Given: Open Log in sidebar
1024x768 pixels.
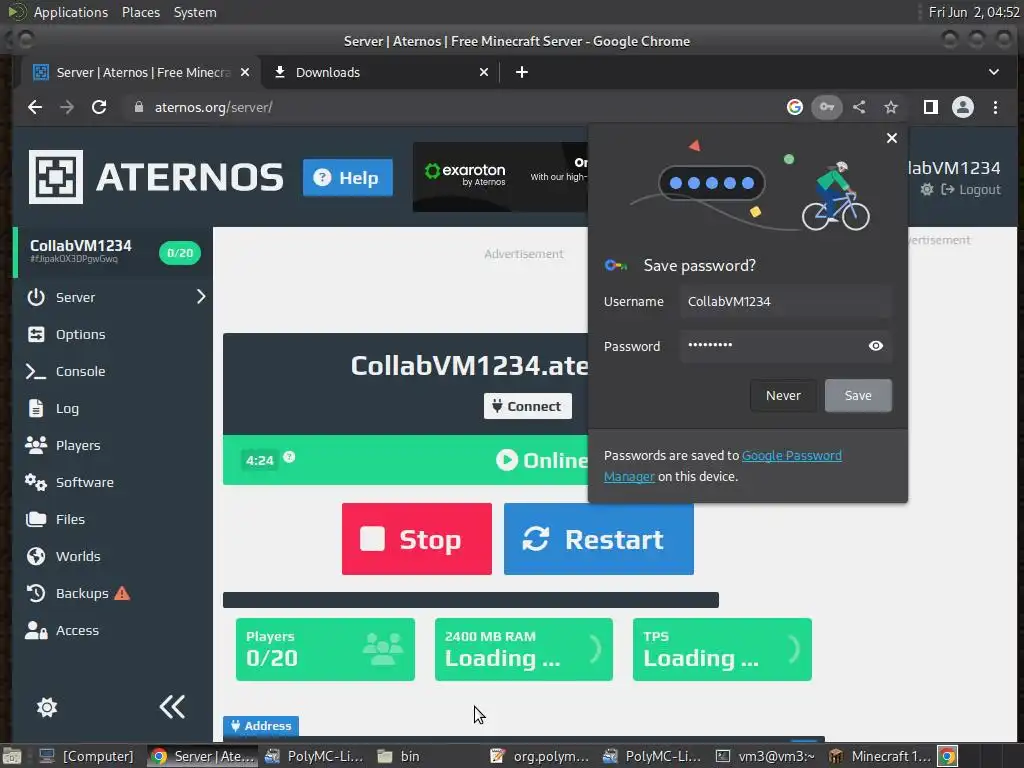Looking at the screenshot, I should [x=67, y=409].
